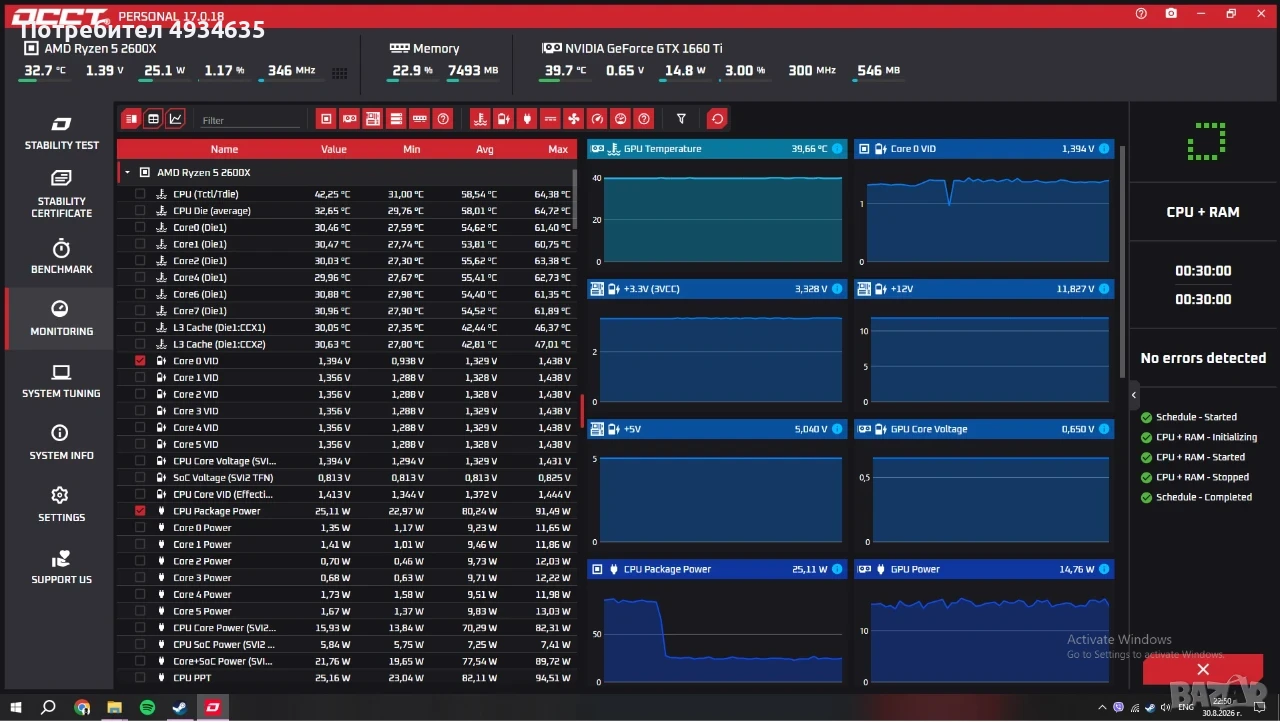The height and width of the screenshot is (722, 1280).
Task: Switch to table-only view icon
Action: (x=153, y=118)
